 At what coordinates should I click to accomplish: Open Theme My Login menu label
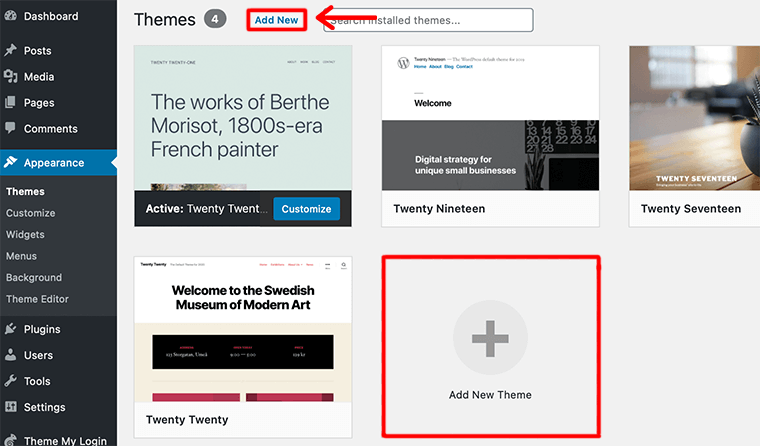65,441
